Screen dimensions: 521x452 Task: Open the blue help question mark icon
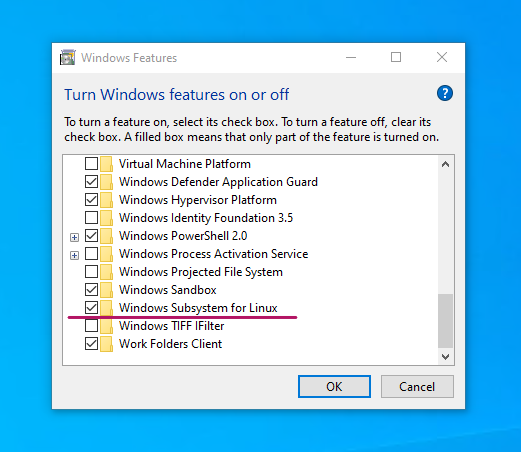point(445,93)
